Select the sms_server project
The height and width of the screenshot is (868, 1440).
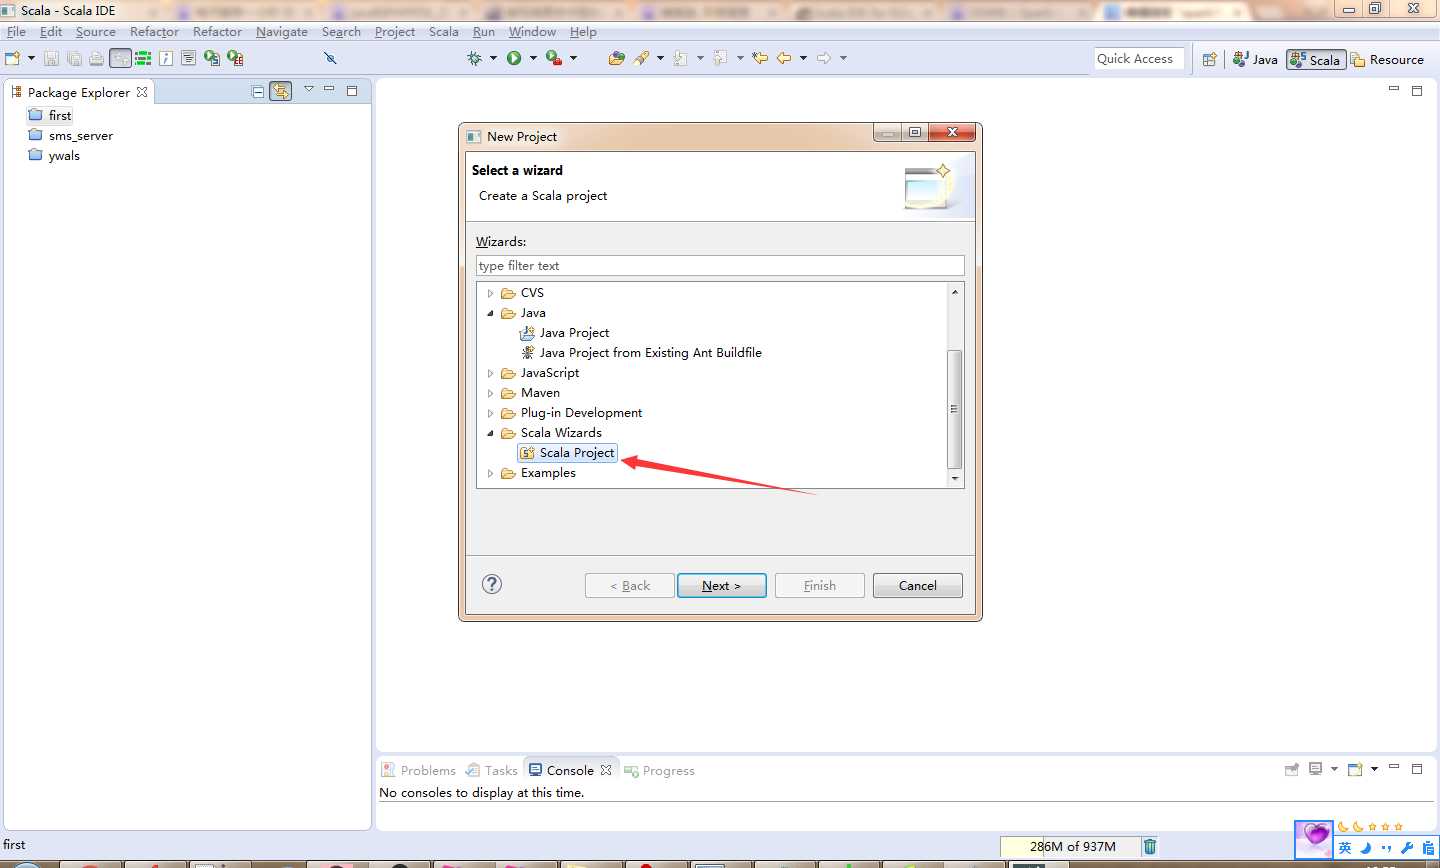71,136
